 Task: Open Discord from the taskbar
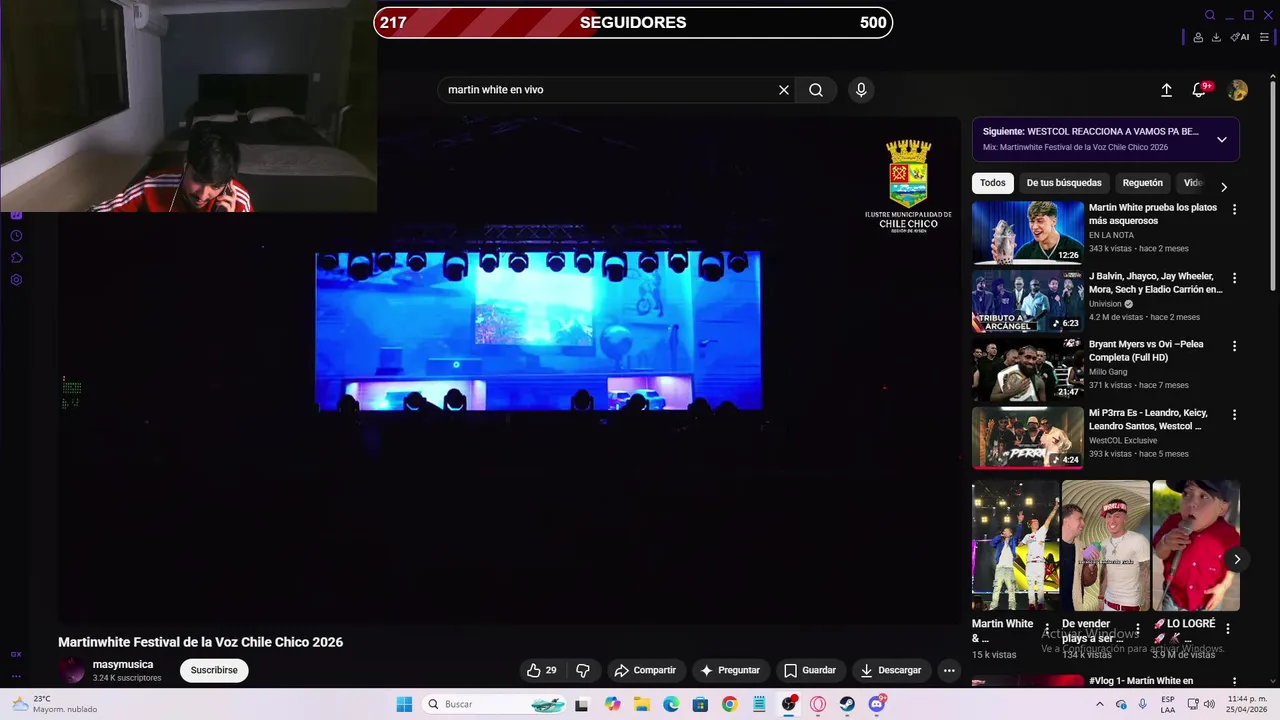(x=877, y=704)
